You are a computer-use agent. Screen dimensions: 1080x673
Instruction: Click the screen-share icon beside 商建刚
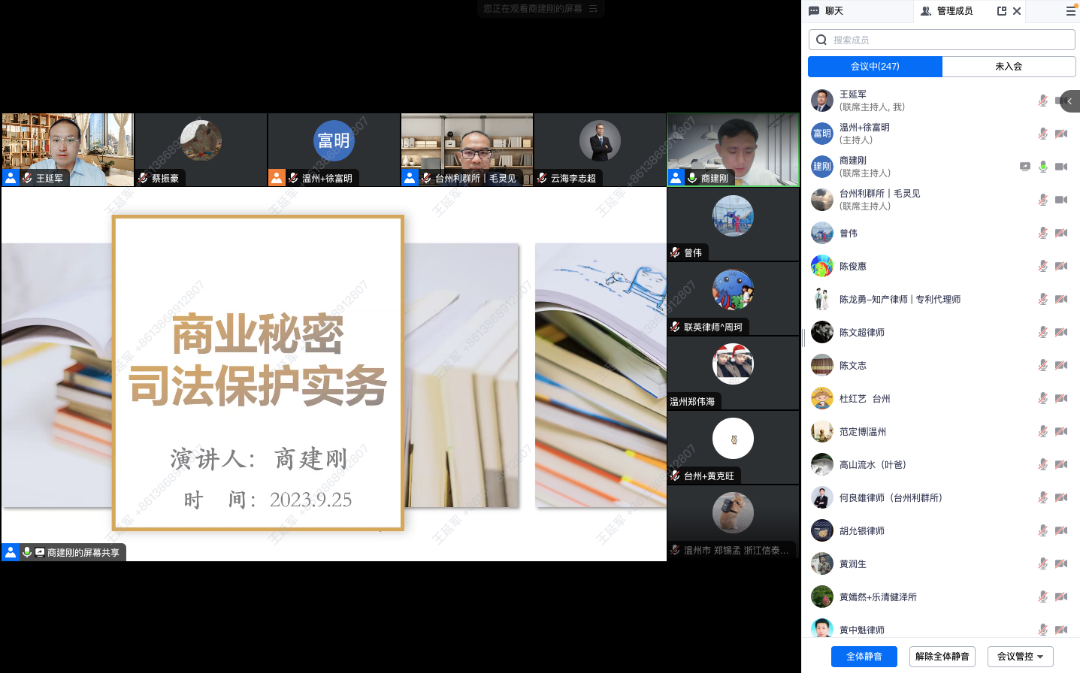pos(1025,166)
